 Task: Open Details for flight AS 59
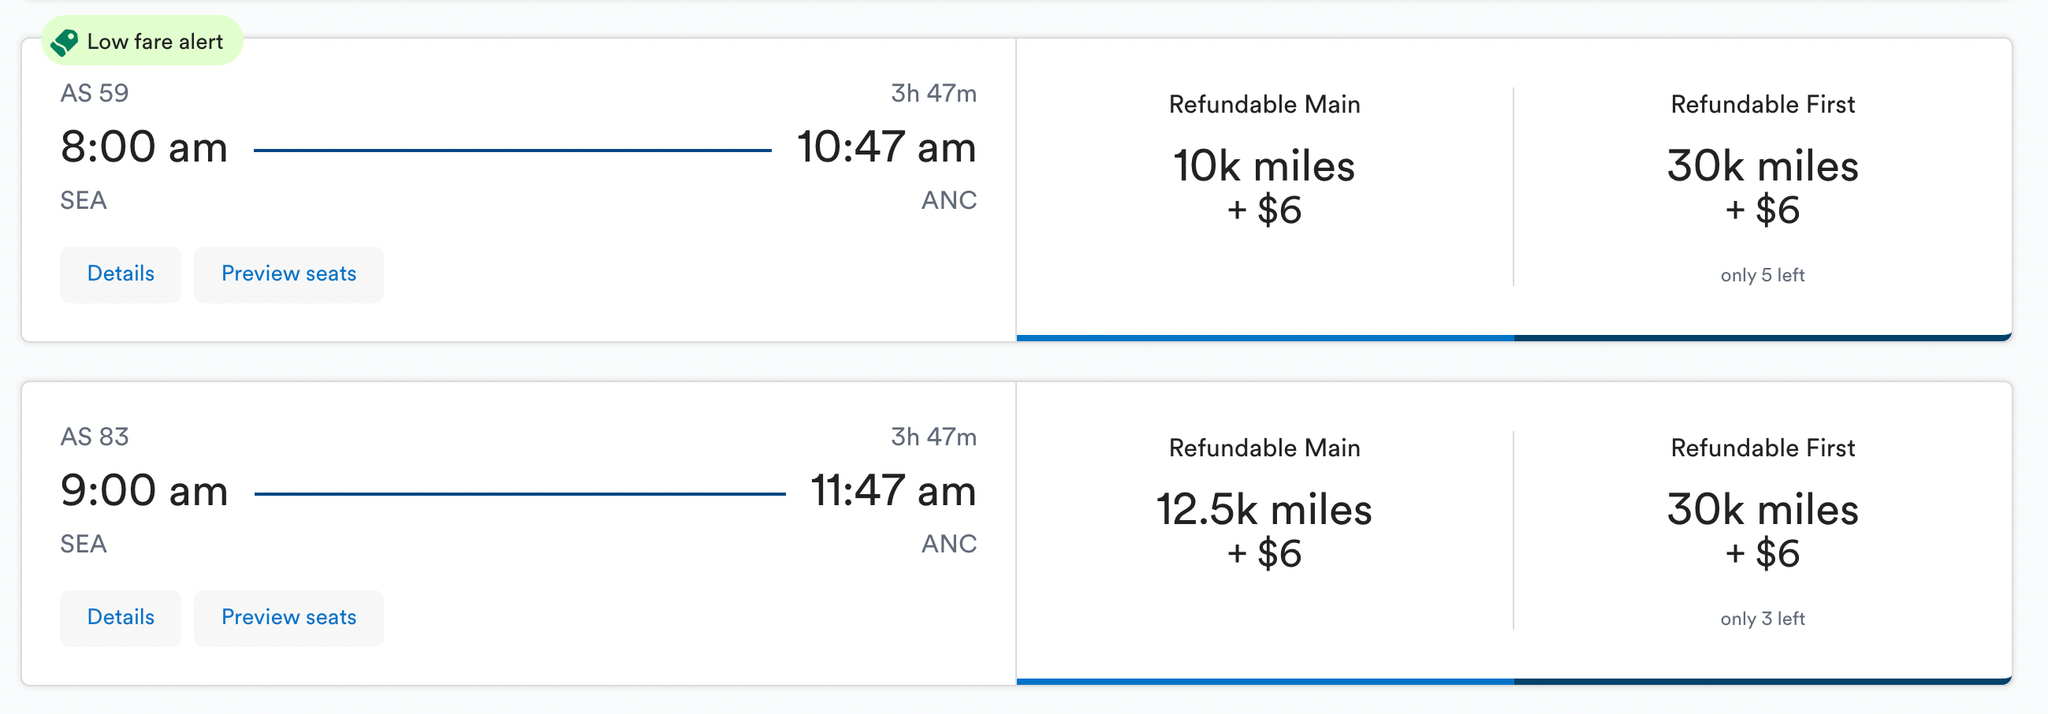coord(120,273)
